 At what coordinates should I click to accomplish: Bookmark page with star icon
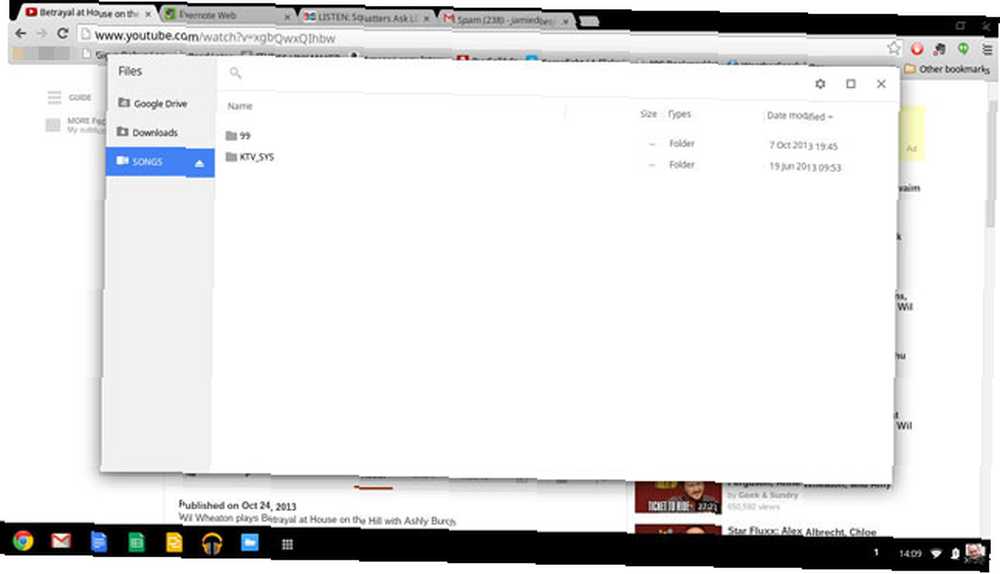click(x=894, y=48)
